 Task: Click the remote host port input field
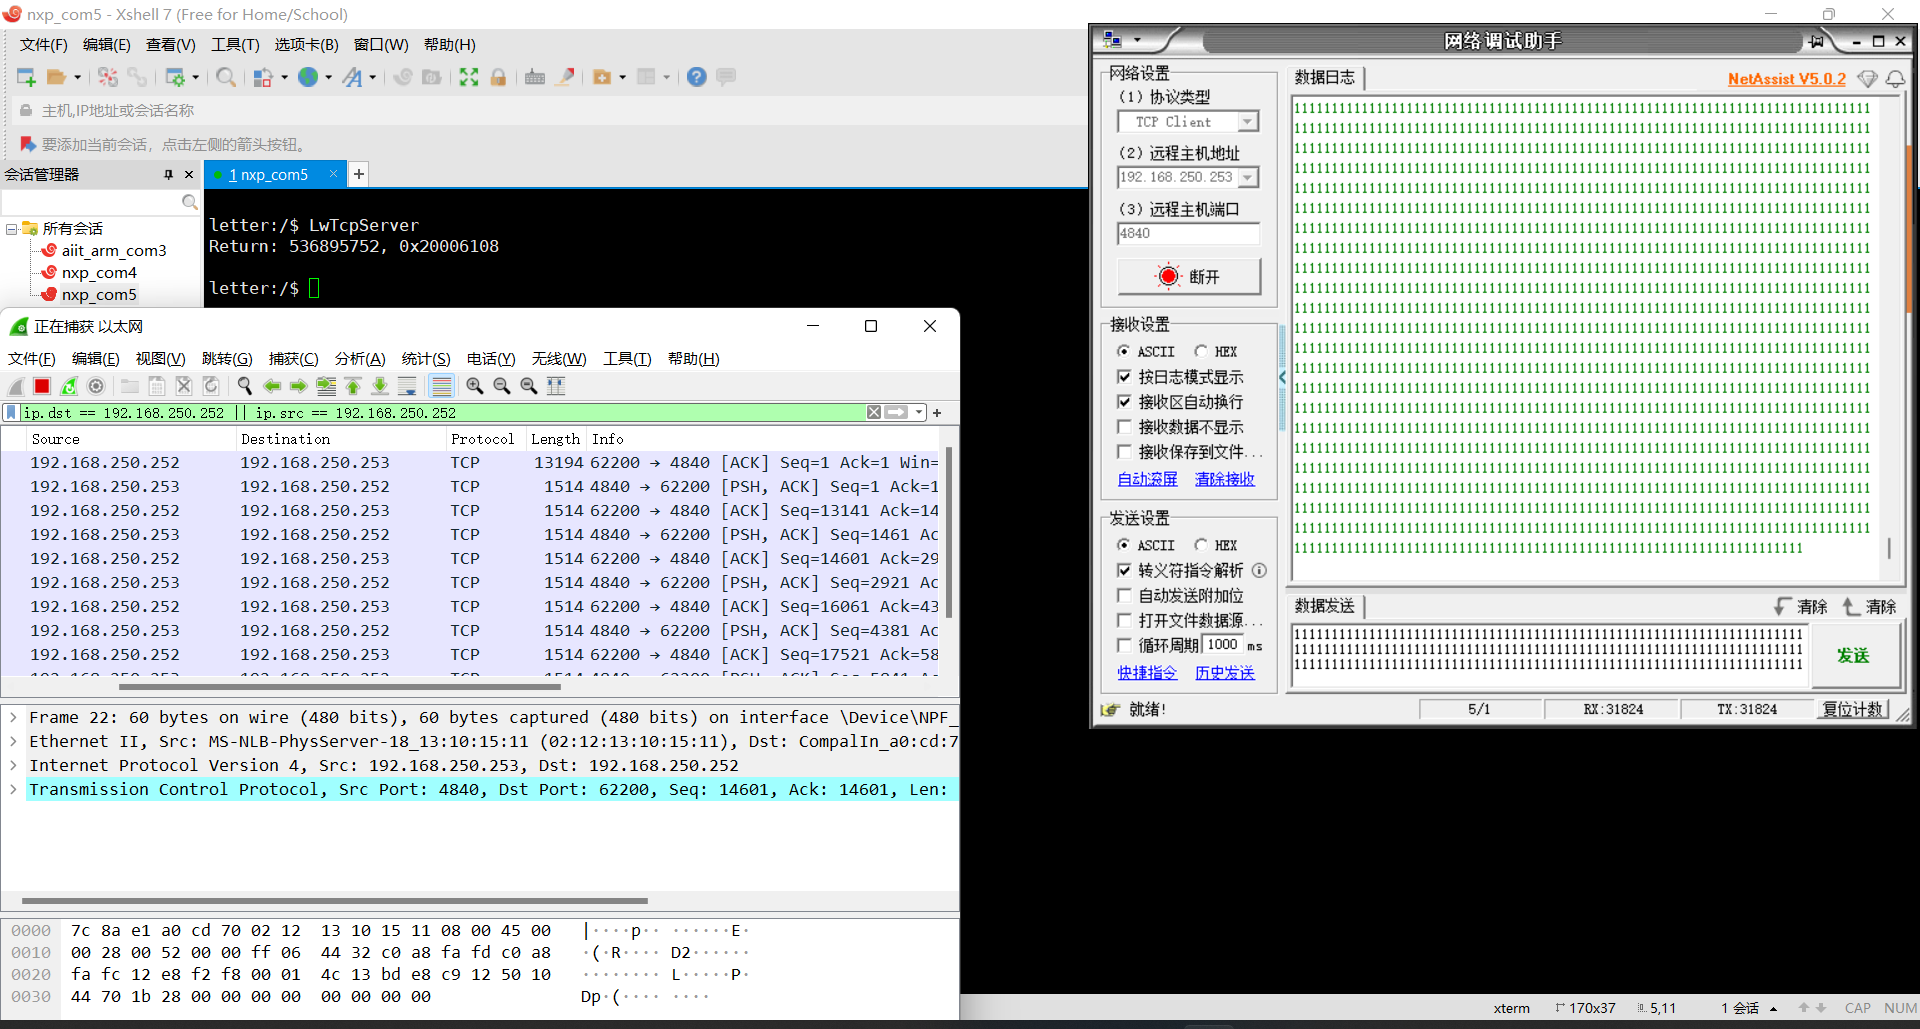coord(1187,233)
